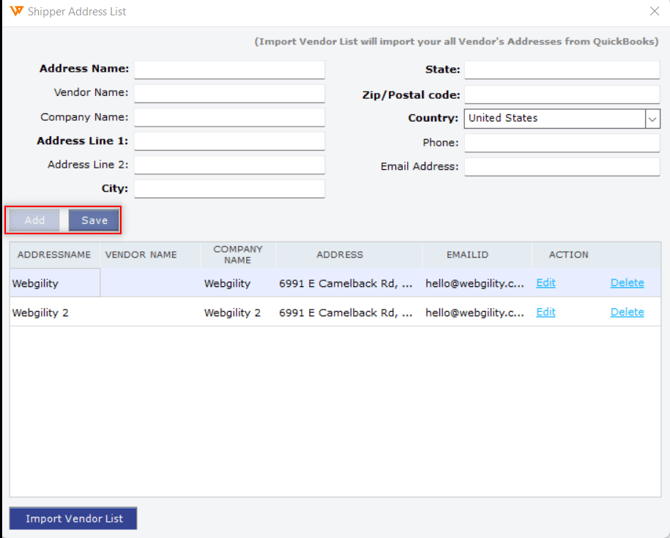Delete the Webgility 2 address
The height and width of the screenshot is (538, 670).
[x=627, y=312]
